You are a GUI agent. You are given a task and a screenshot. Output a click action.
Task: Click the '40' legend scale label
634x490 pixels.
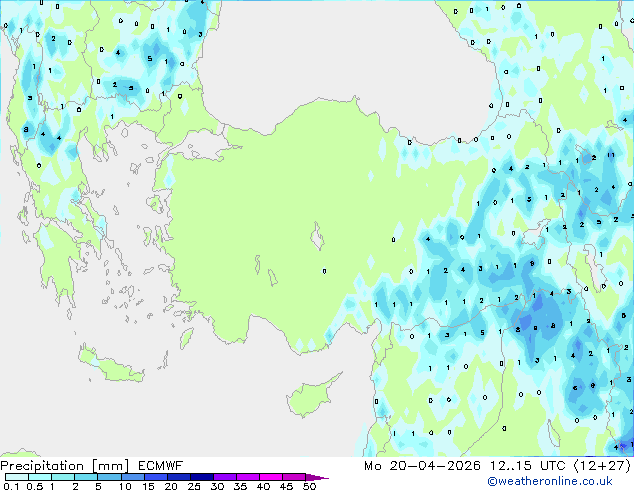click(x=263, y=486)
